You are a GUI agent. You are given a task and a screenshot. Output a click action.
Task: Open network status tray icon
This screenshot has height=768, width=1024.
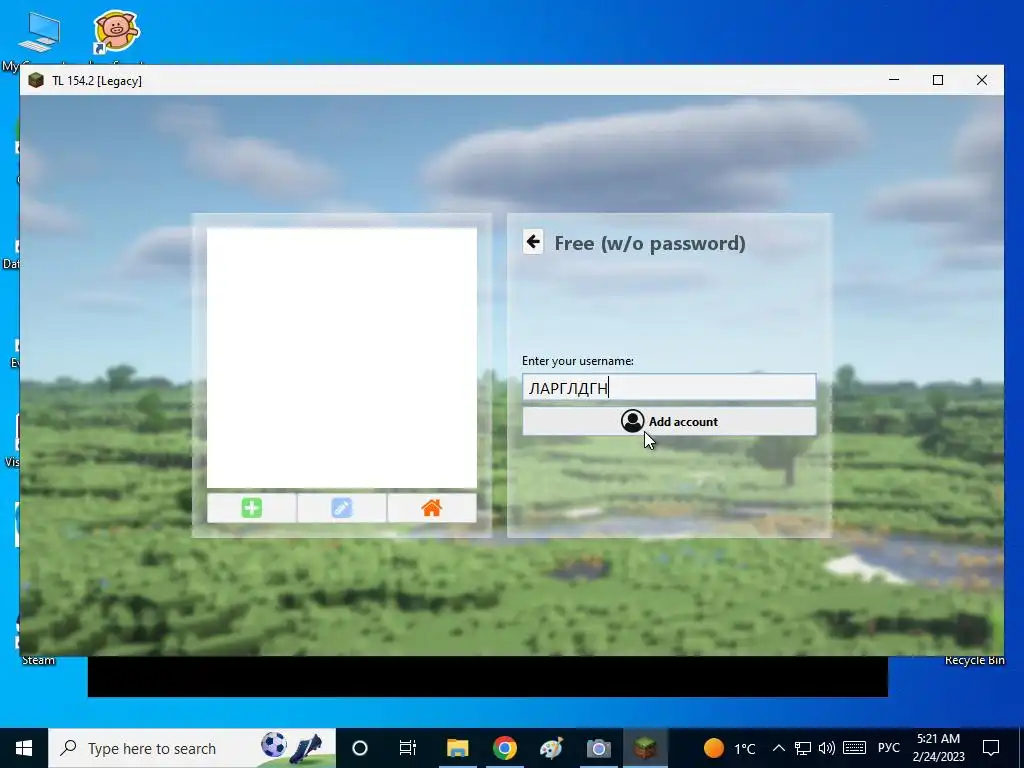tap(803, 748)
